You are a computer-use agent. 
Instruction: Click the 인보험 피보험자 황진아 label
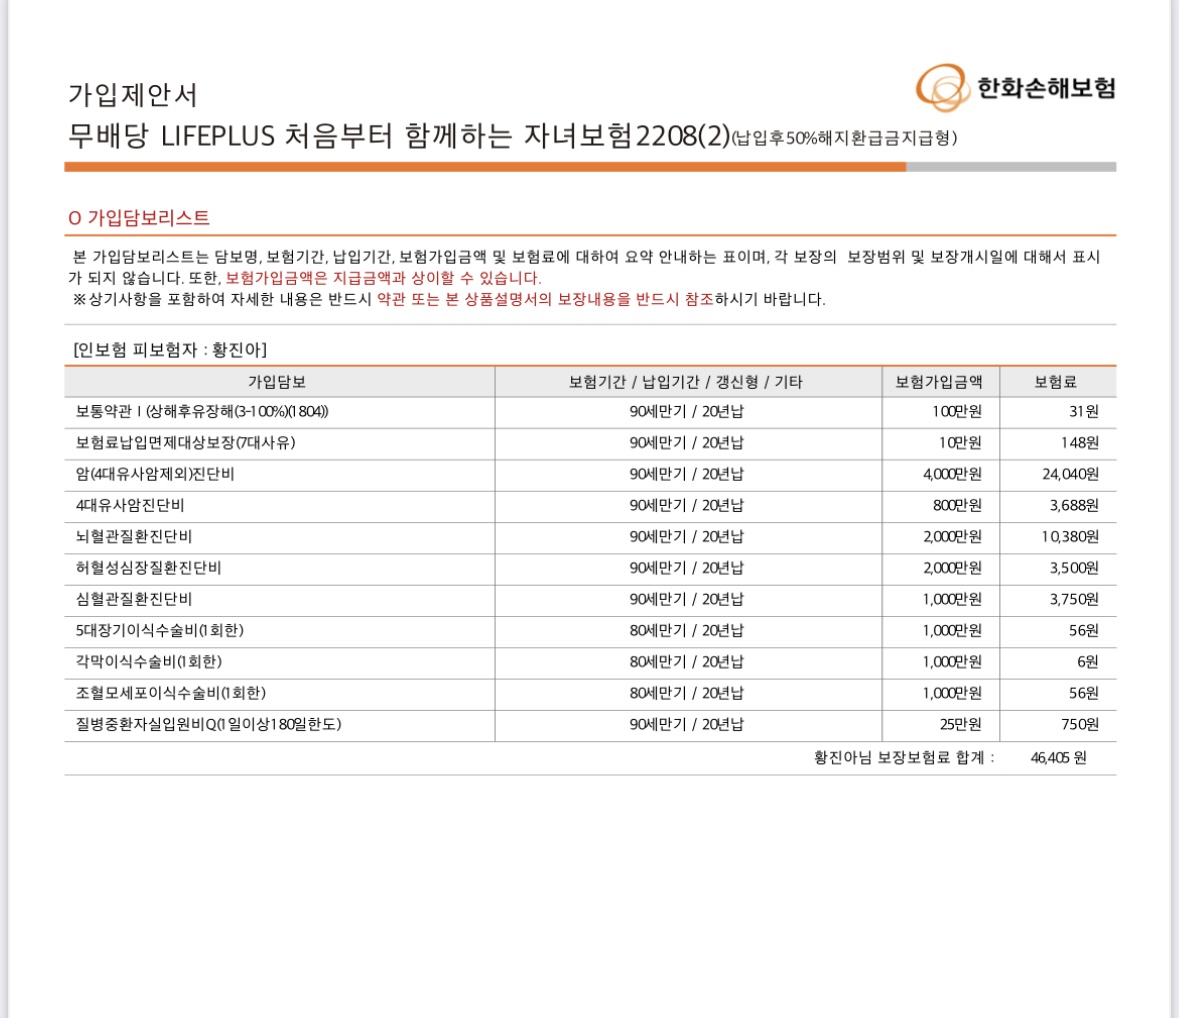(170, 350)
